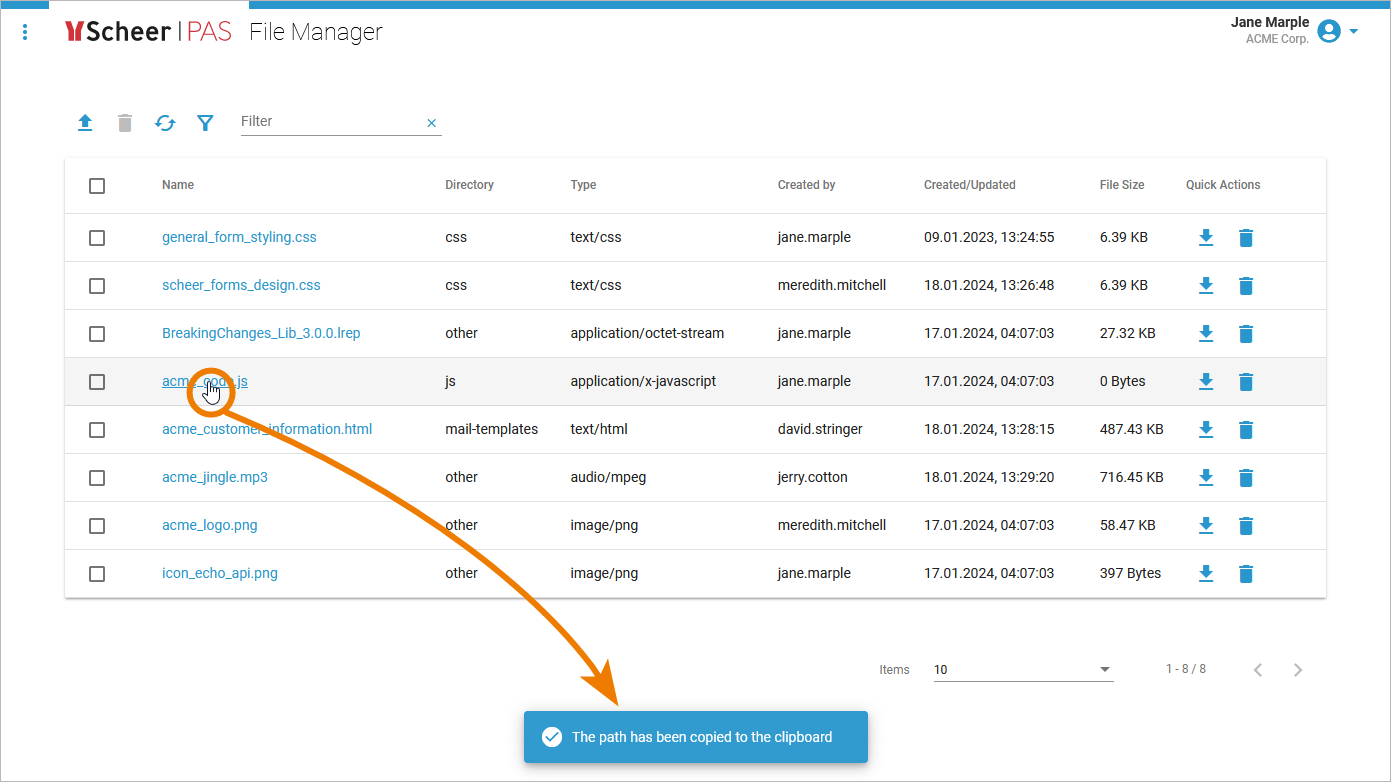The image size is (1391, 782).
Task: Download acme_customer_information.html
Action: pos(1206,430)
